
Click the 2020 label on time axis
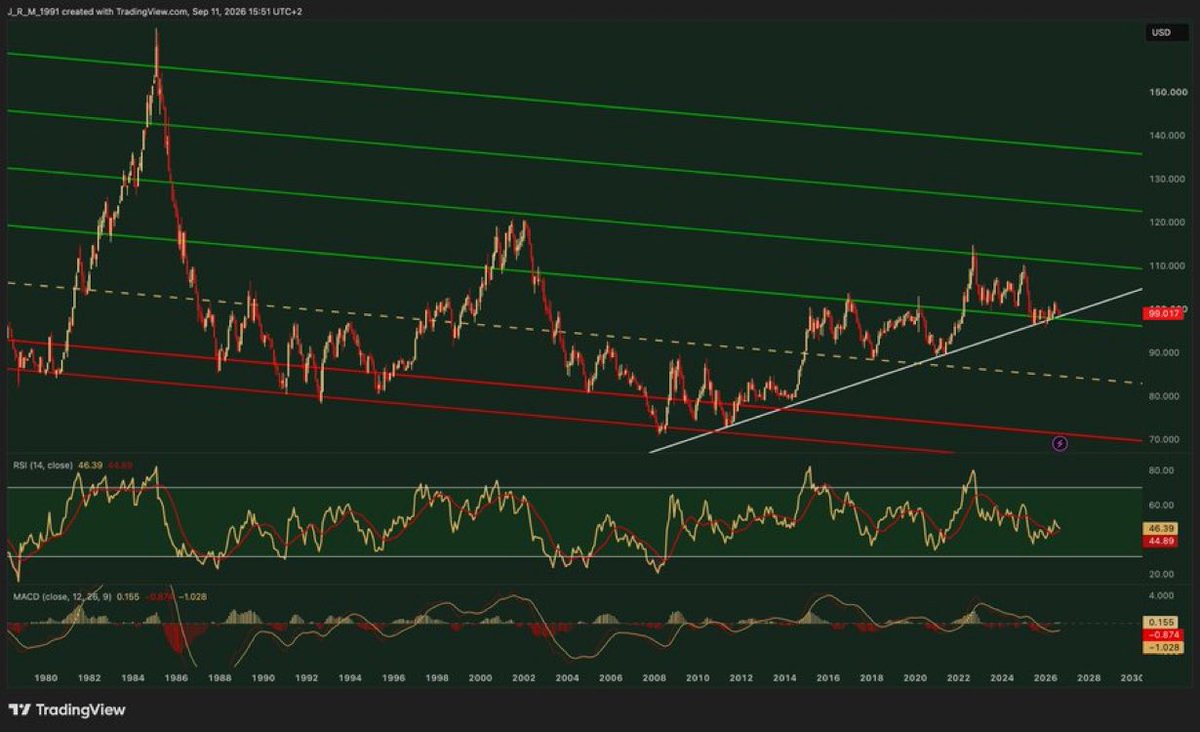click(914, 677)
